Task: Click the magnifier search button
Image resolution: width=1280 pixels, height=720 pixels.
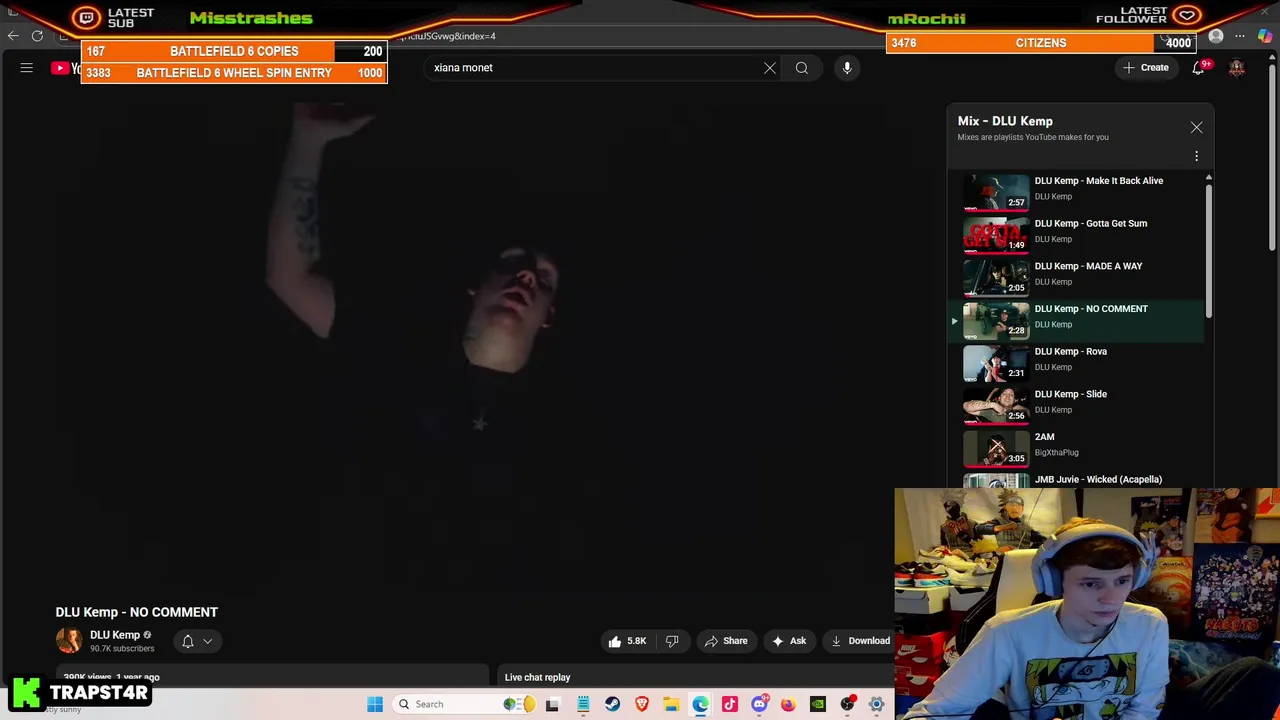Action: (x=802, y=68)
